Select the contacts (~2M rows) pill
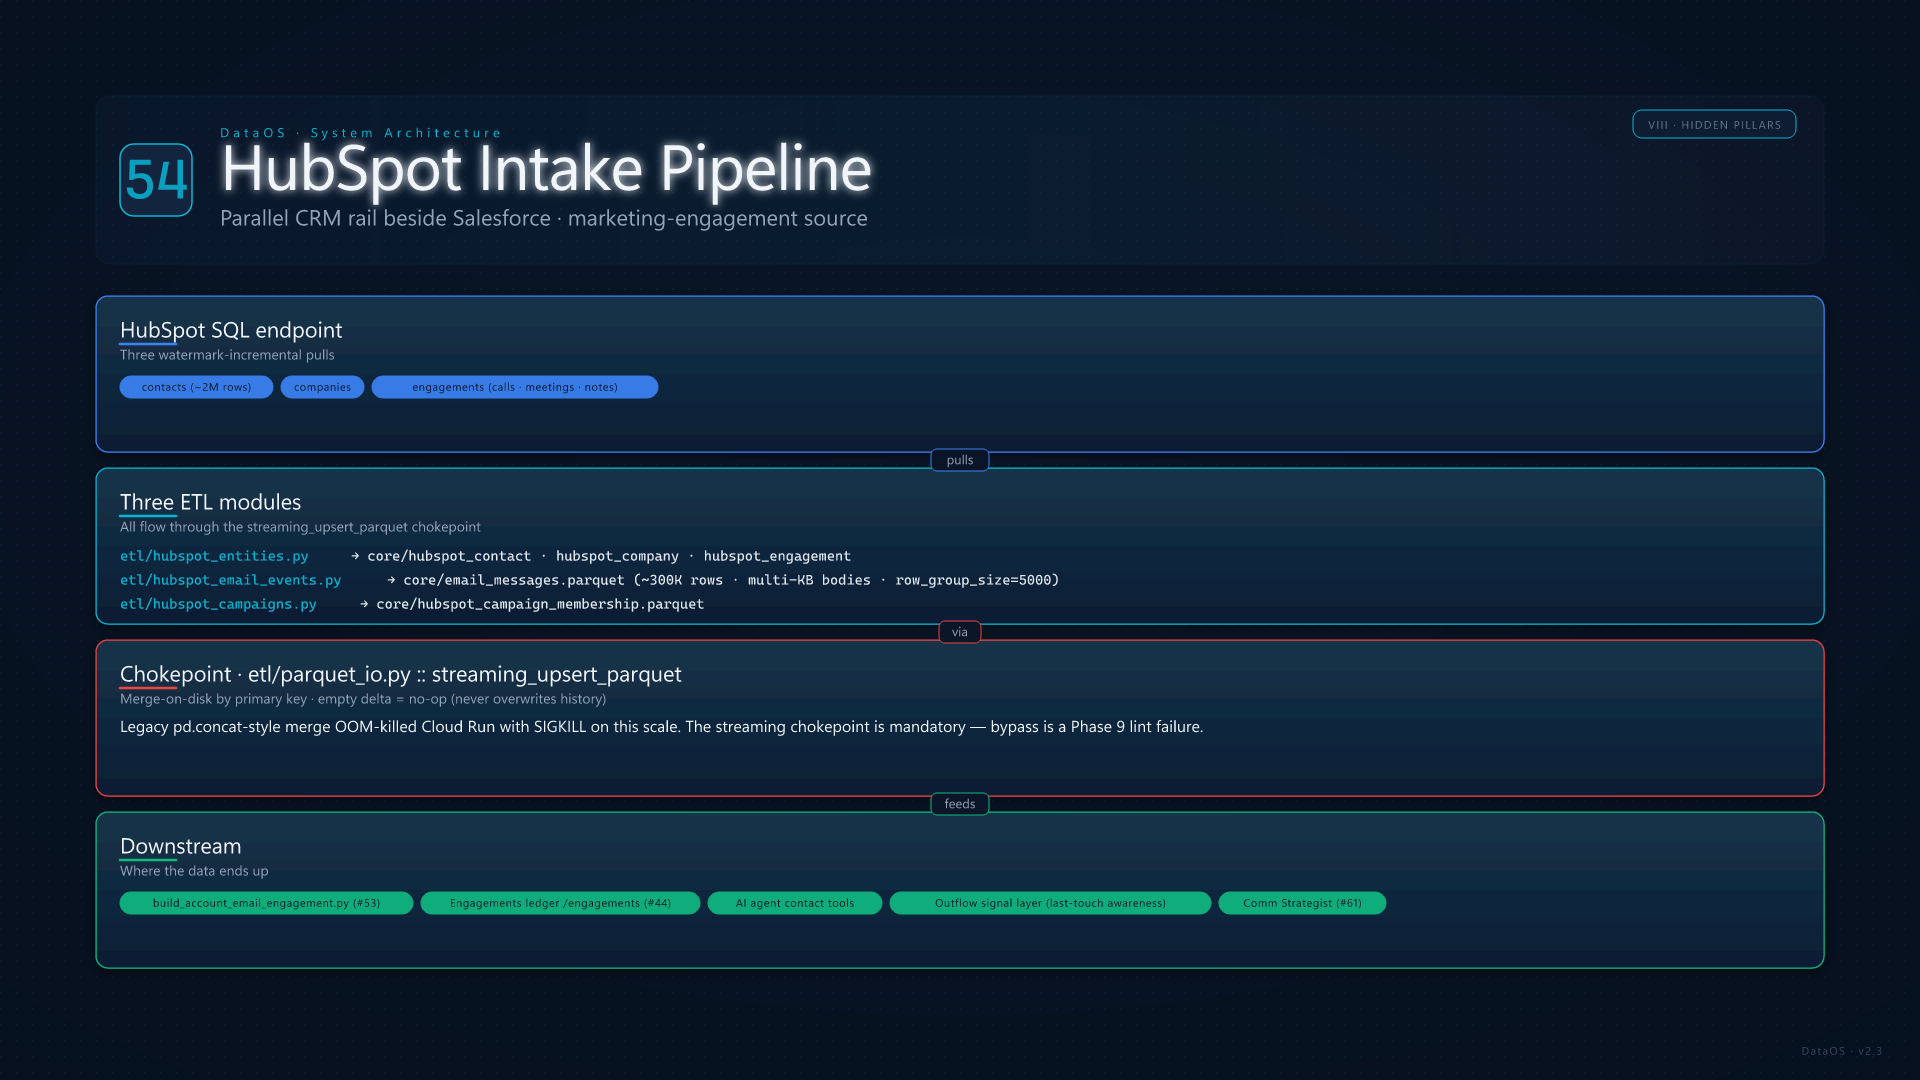 pos(196,387)
